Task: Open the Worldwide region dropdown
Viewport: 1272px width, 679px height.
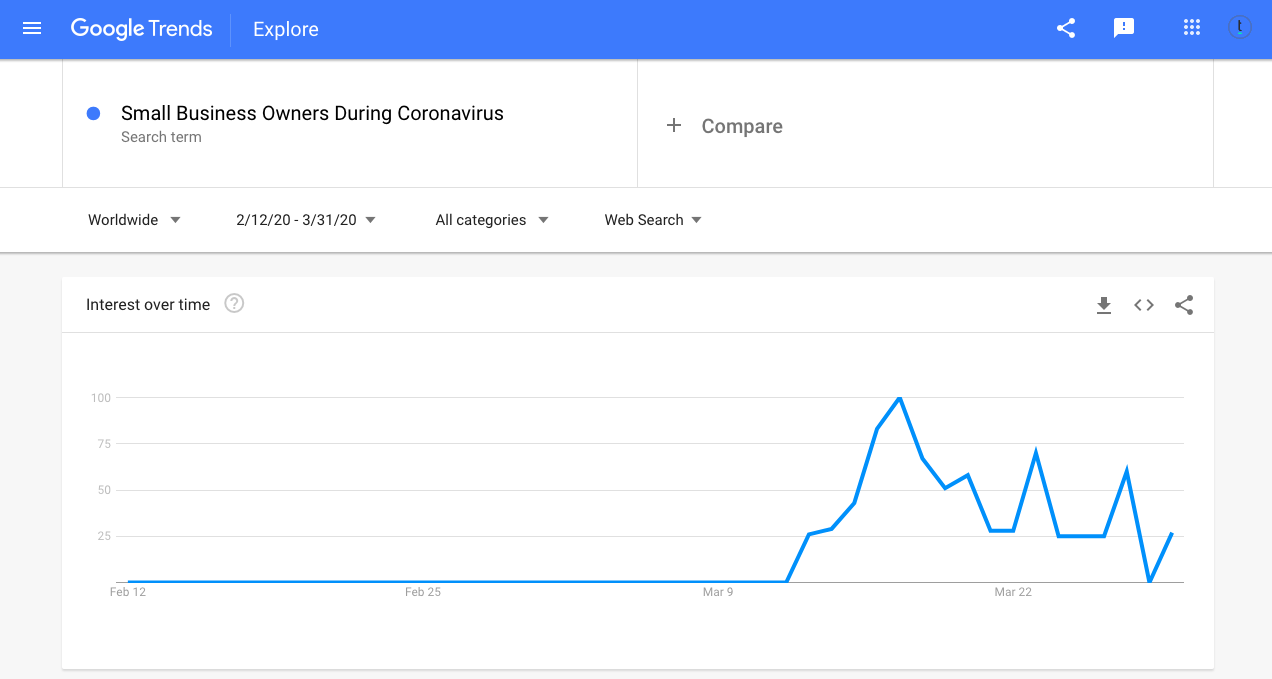Action: coord(134,220)
